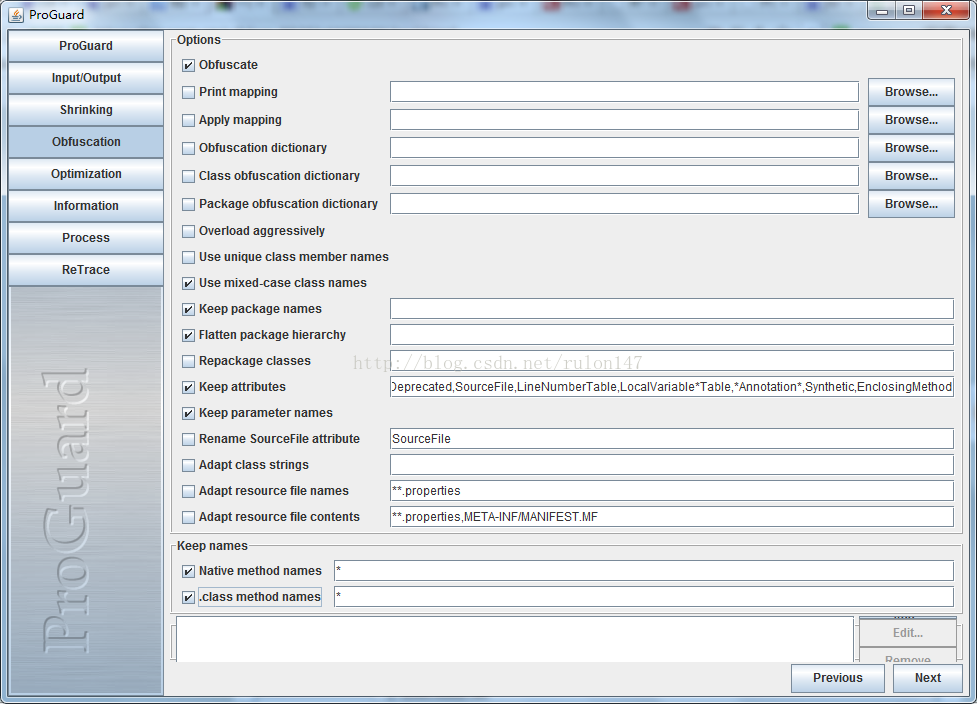Enable Use unique class member names
977x704 pixels.
click(x=188, y=257)
